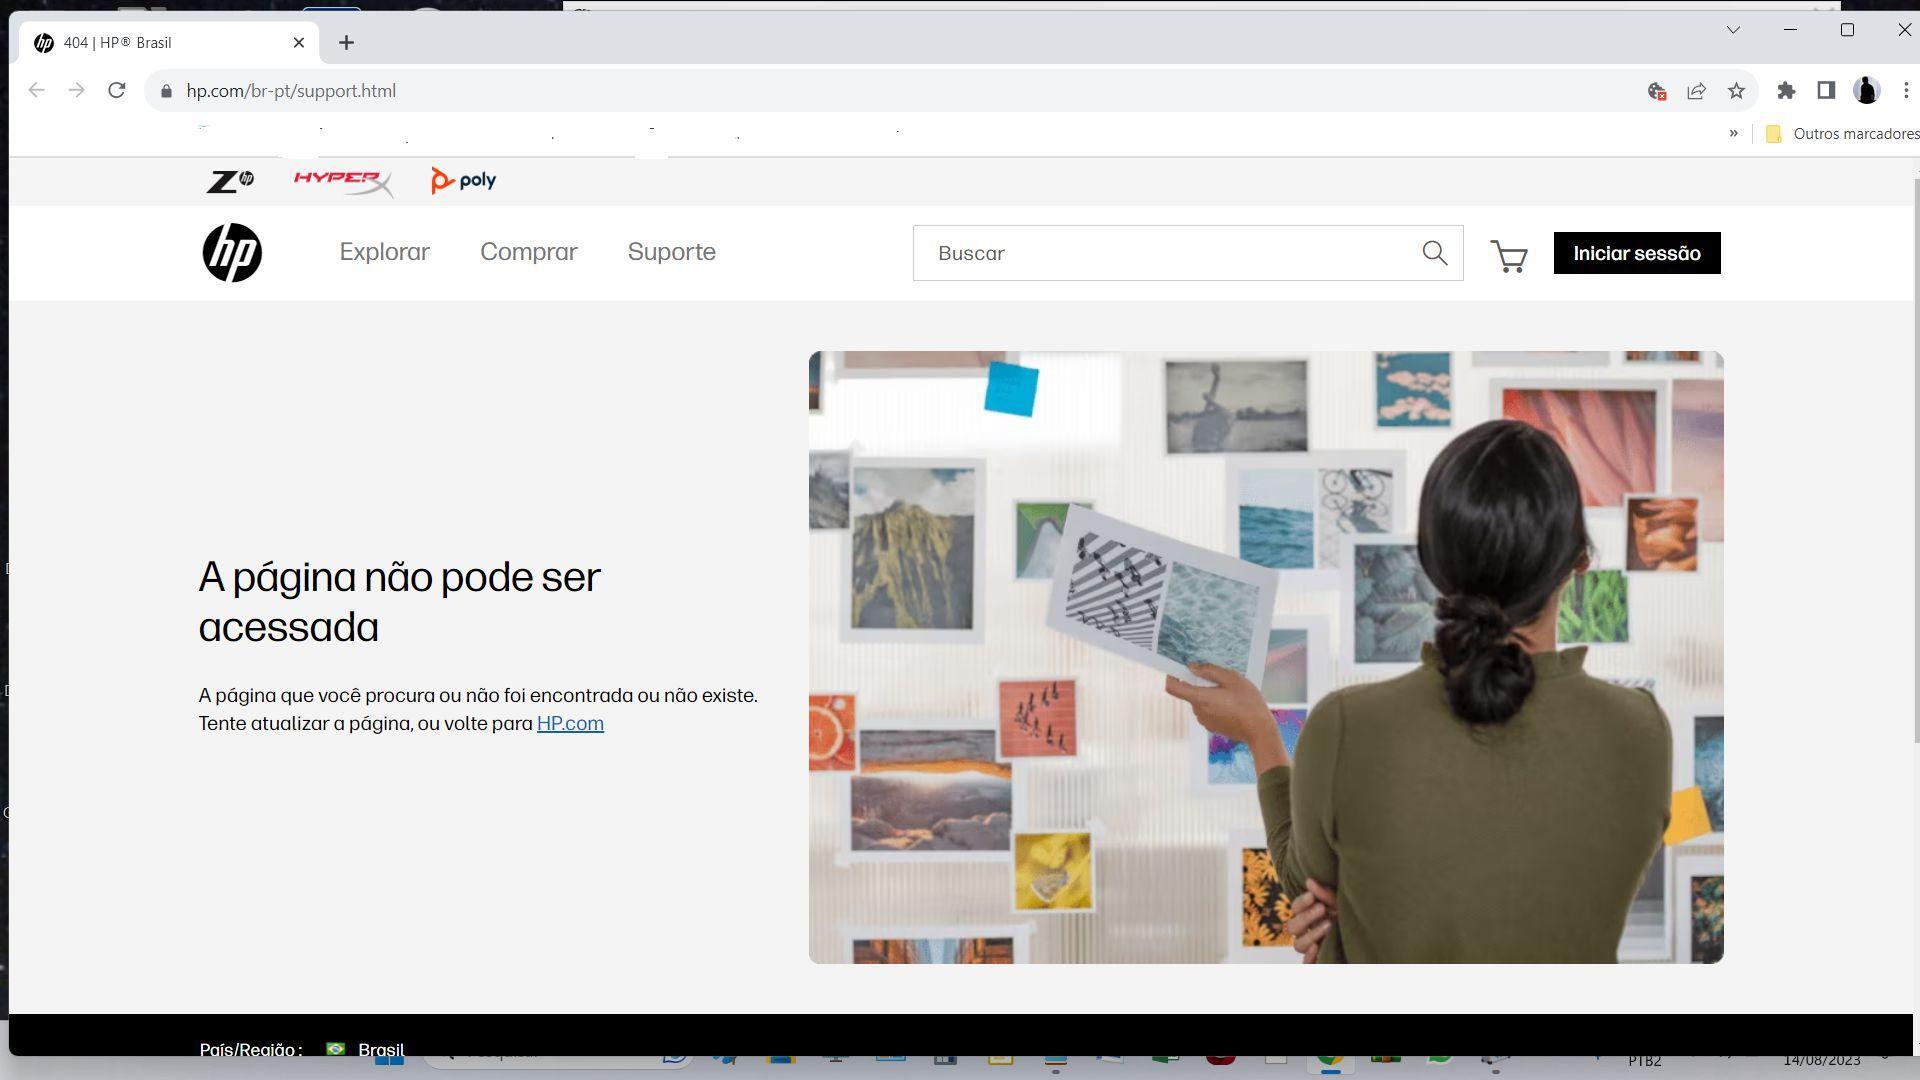1920x1080 pixels.
Task: View site info via the lock icon
Action: coord(166,91)
